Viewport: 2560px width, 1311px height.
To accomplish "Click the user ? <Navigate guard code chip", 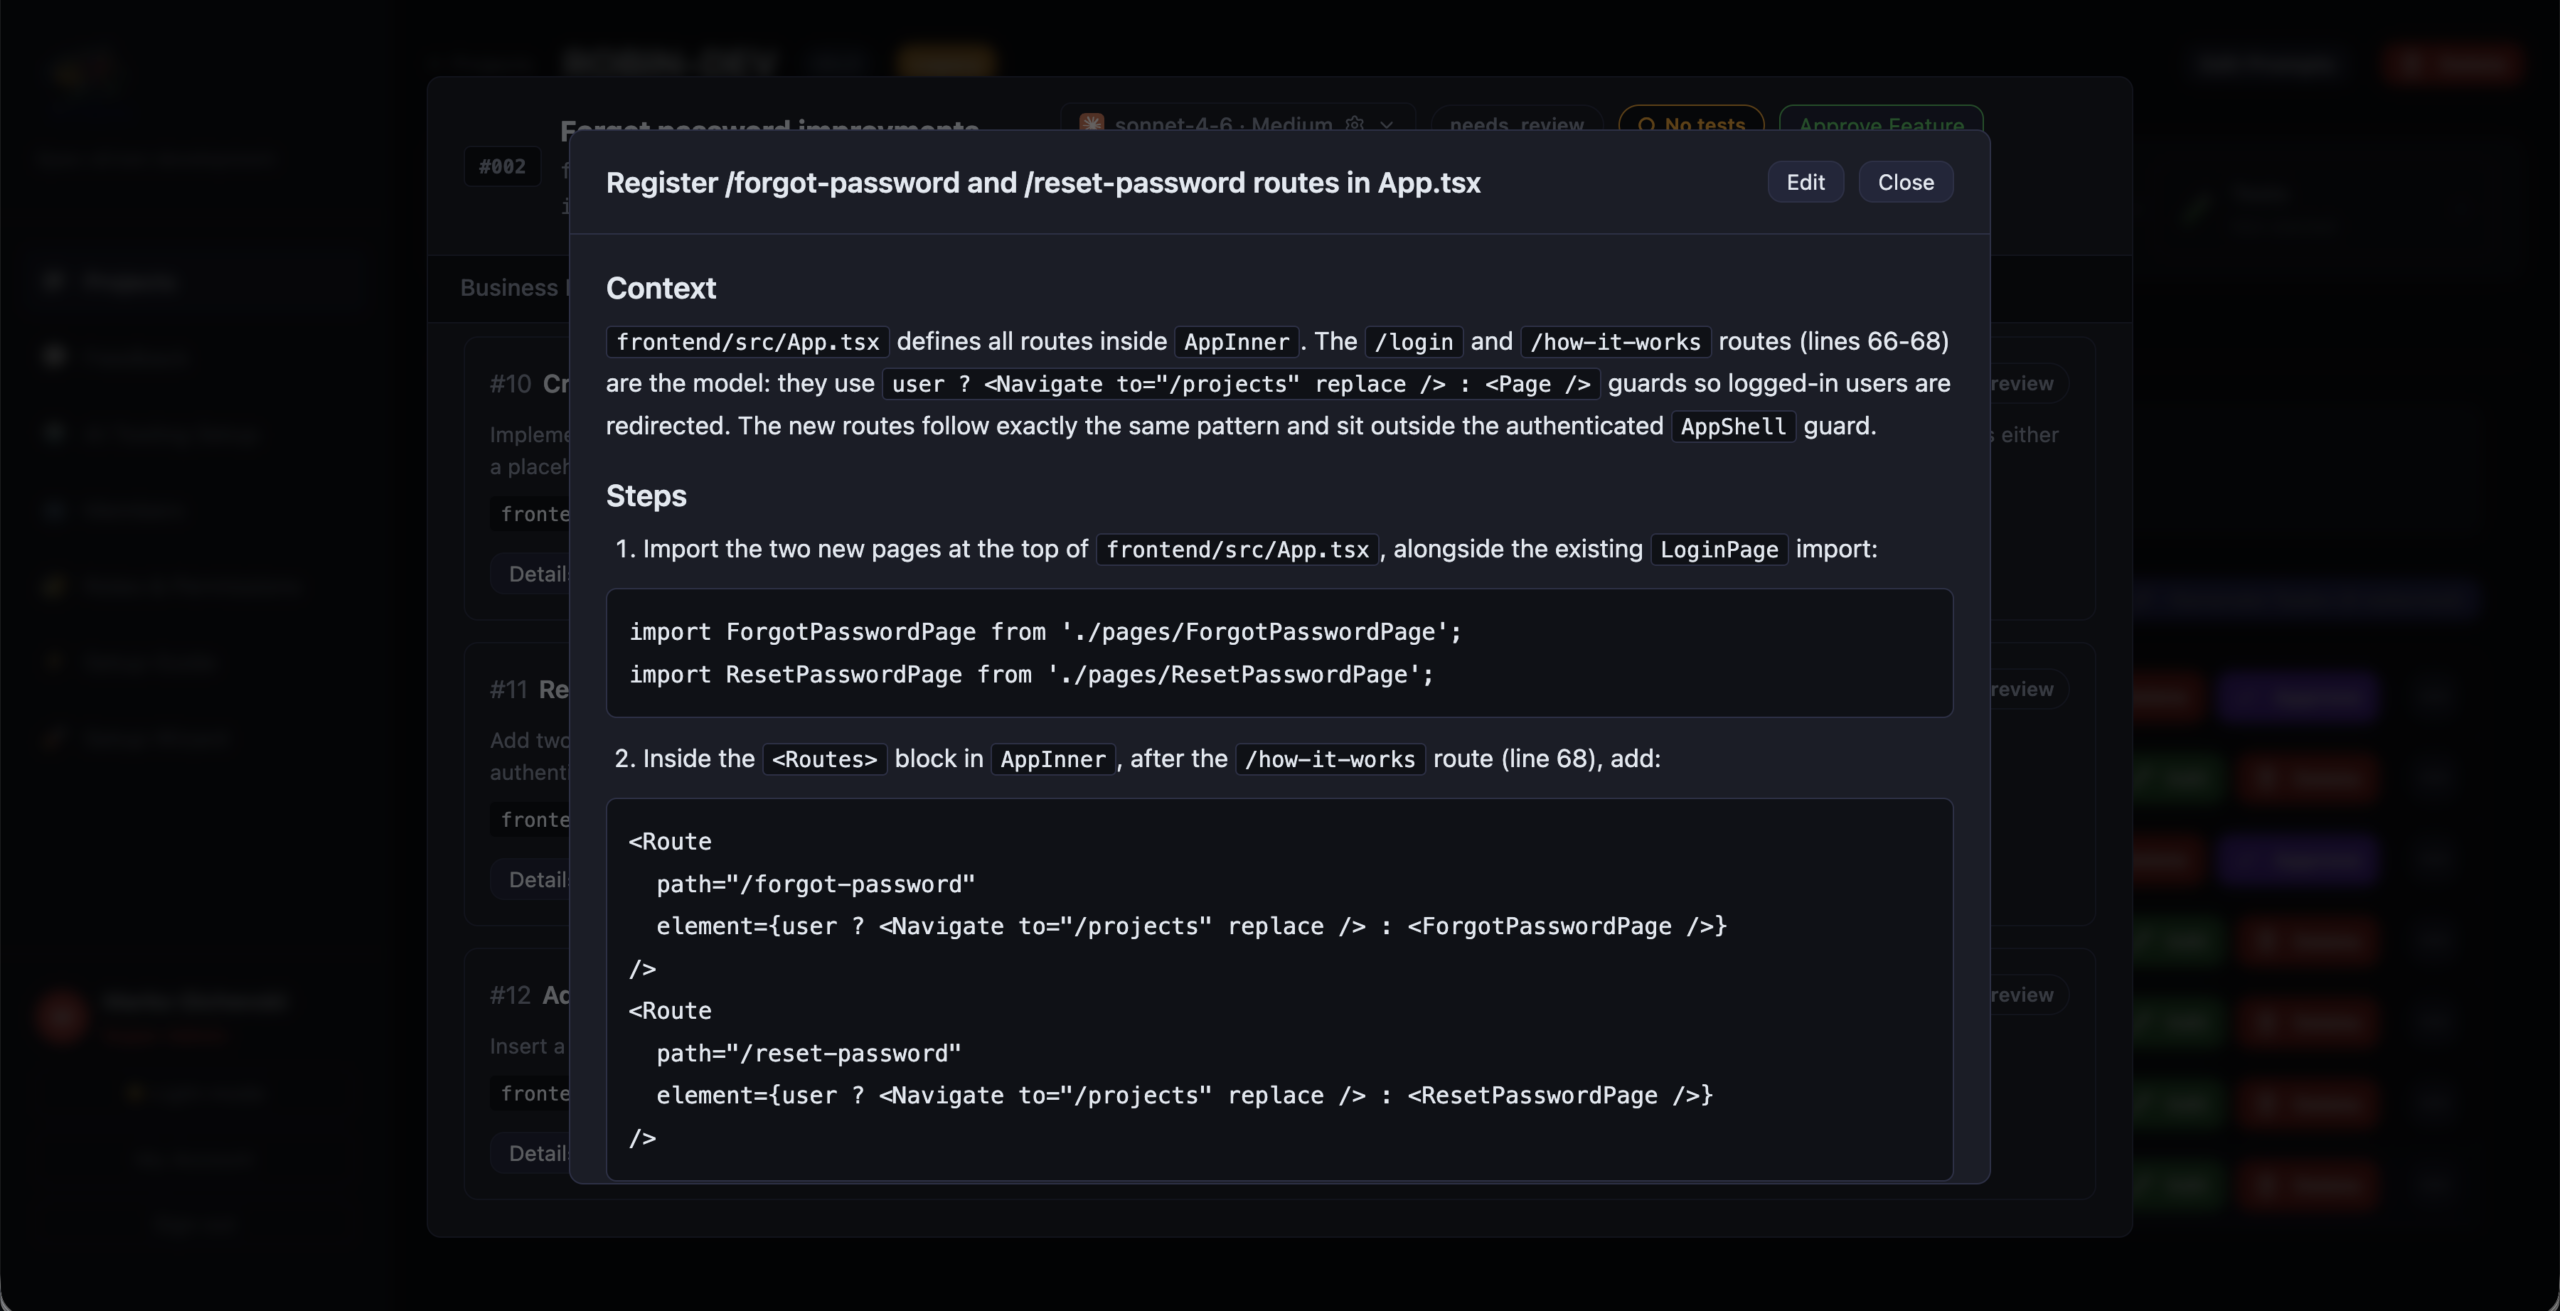I will pos(1241,384).
